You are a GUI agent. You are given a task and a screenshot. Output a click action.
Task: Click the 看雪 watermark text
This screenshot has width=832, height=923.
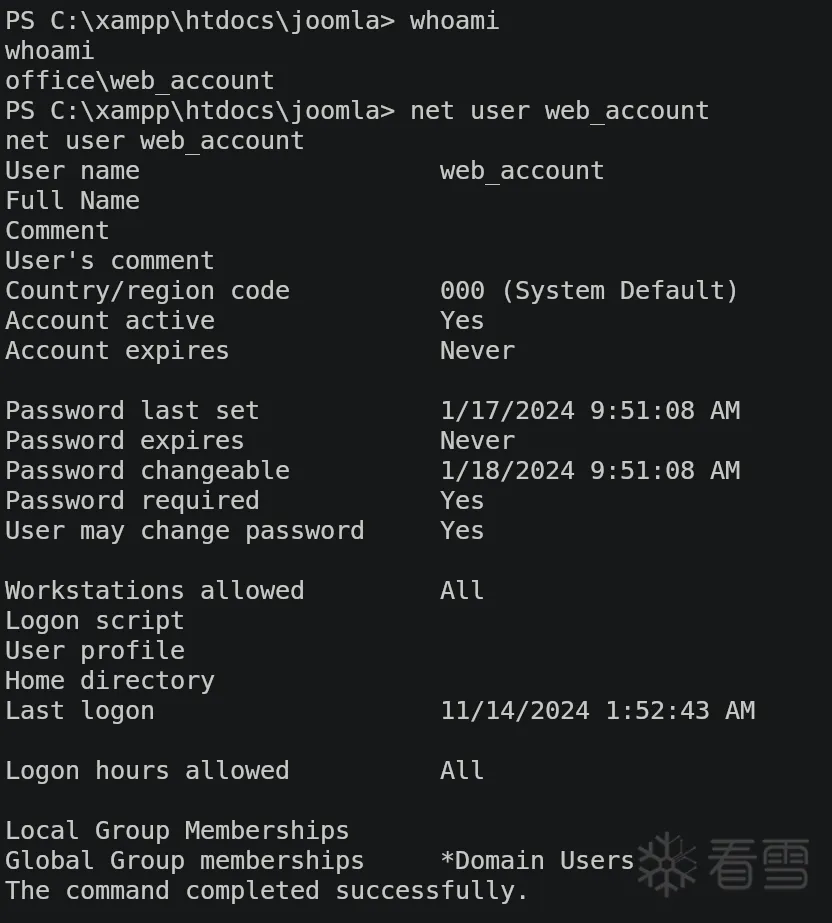point(758,862)
